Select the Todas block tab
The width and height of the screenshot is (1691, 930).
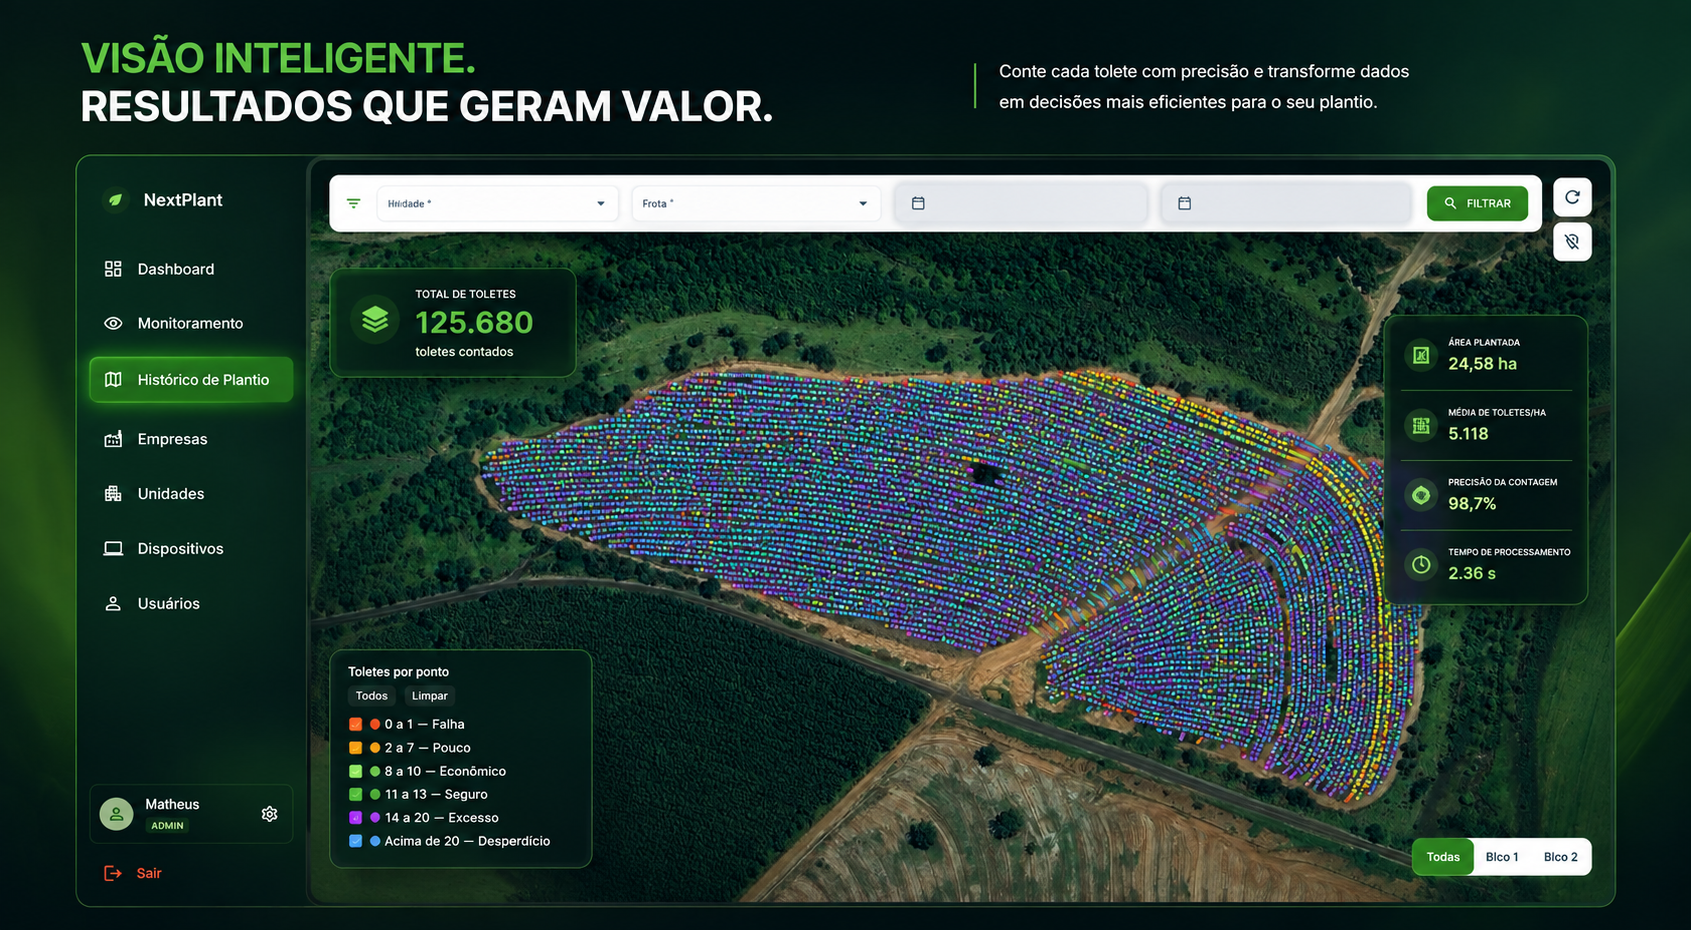(x=1443, y=857)
